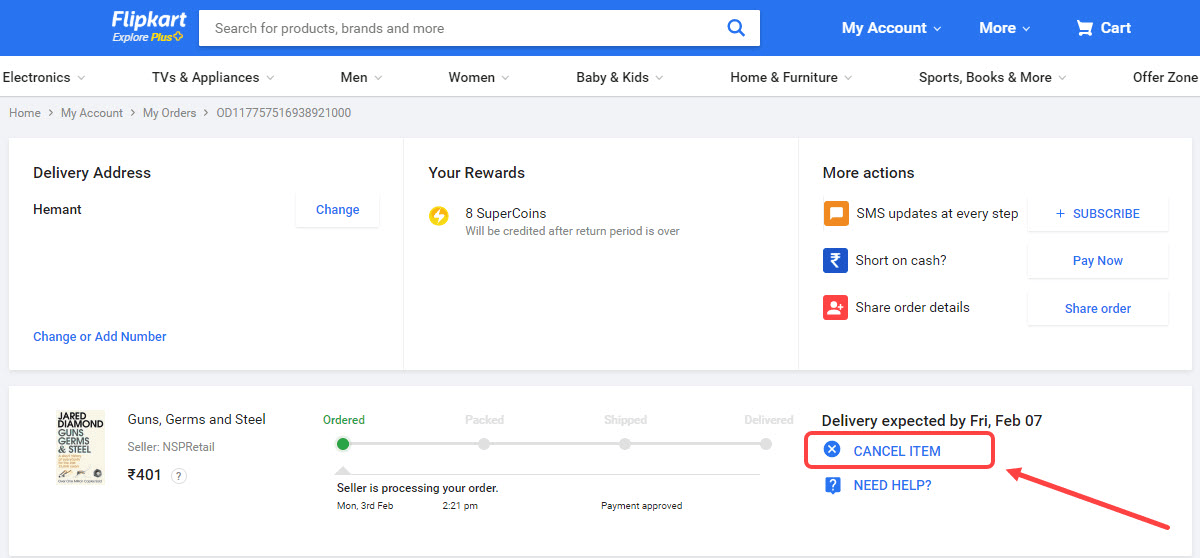The width and height of the screenshot is (1200, 558).
Task: Expand the Electronics category menu
Action: (x=43, y=77)
